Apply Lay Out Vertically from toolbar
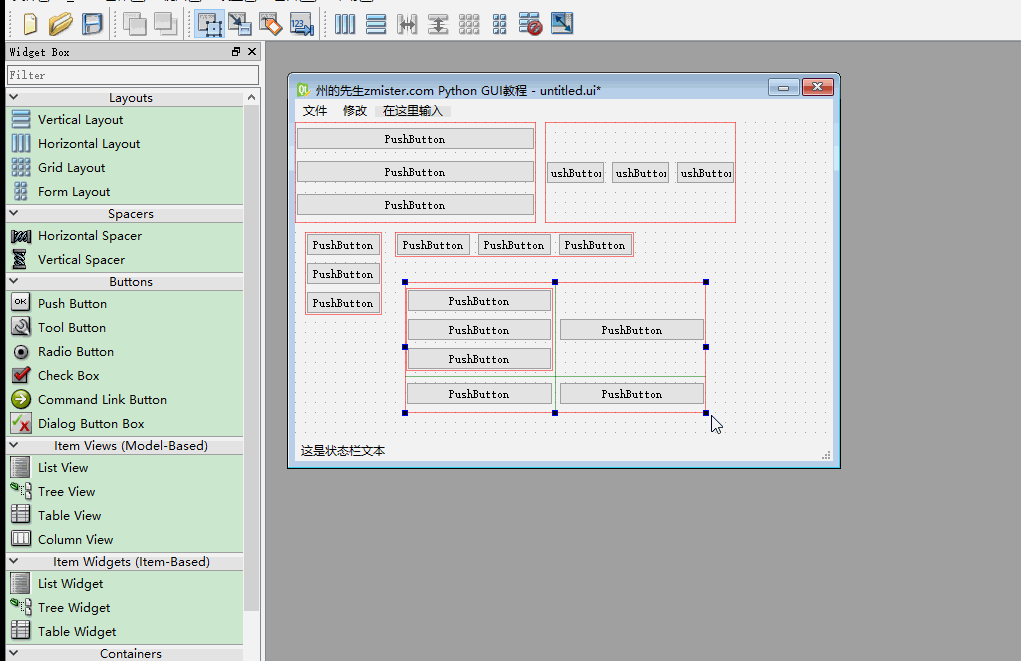The width and height of the screenshot is (1021, 661). 376,23
